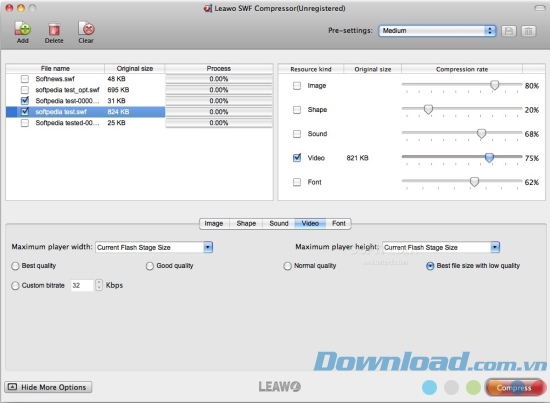Click the Clear list icon

[x=86, y=29]
